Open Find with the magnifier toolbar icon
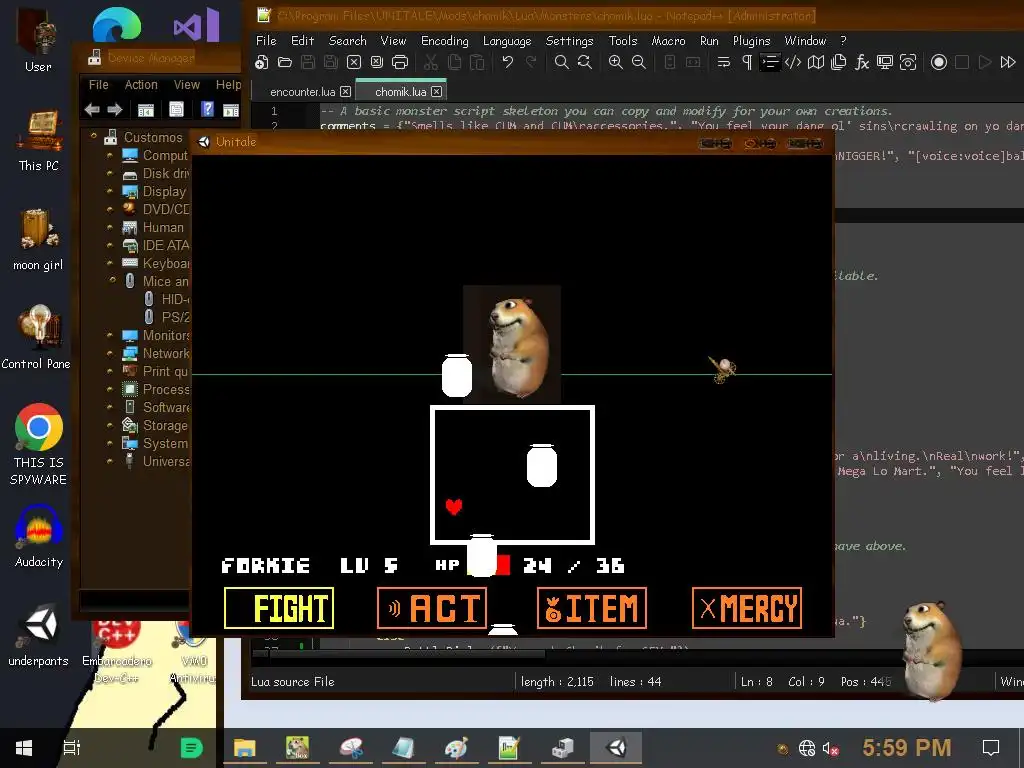This screenshot has width=1024, height=768. tap(561, 62)
